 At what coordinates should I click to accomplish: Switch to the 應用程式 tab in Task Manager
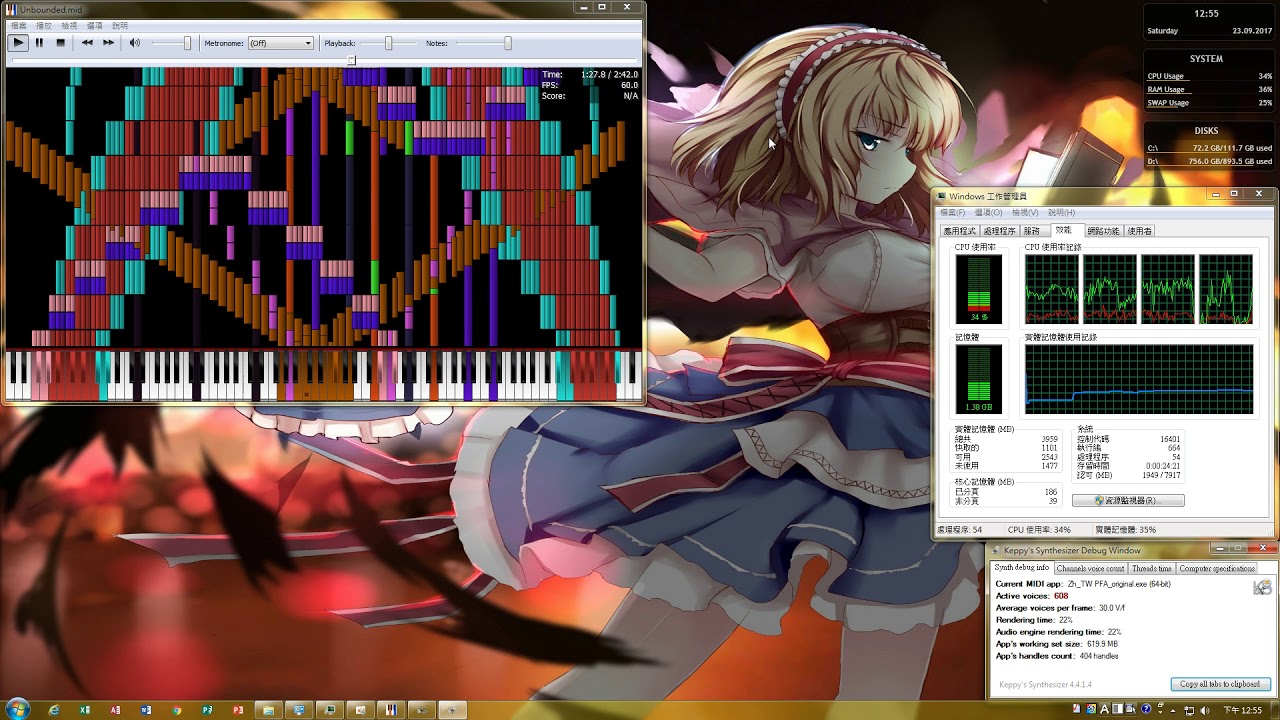tap(960, 231)
